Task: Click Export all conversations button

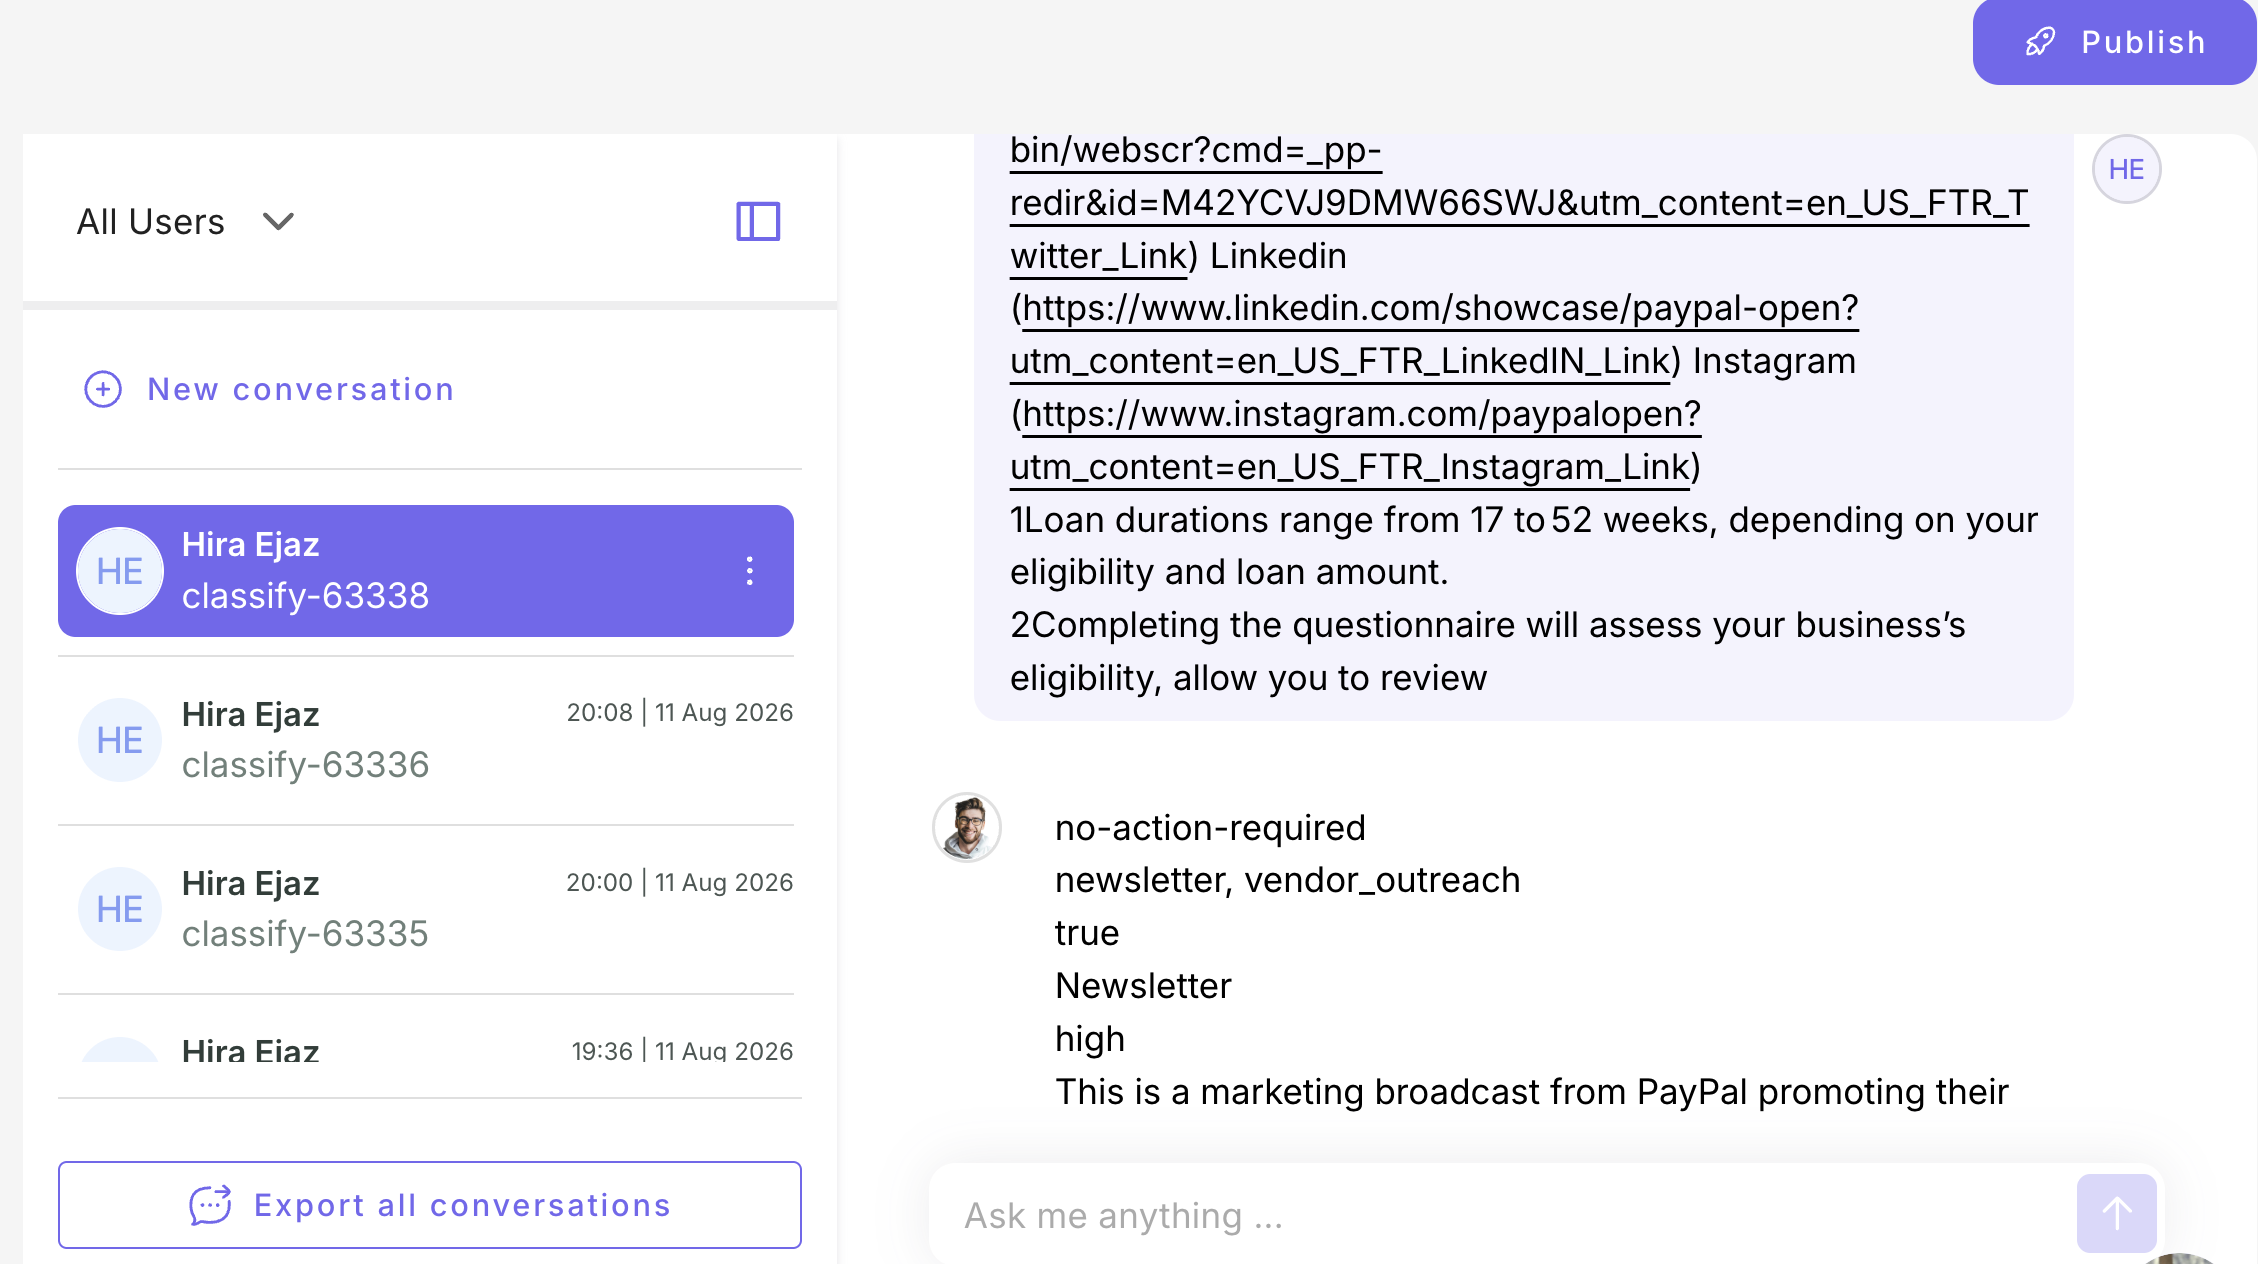Action: click(x=430, y=1205)
